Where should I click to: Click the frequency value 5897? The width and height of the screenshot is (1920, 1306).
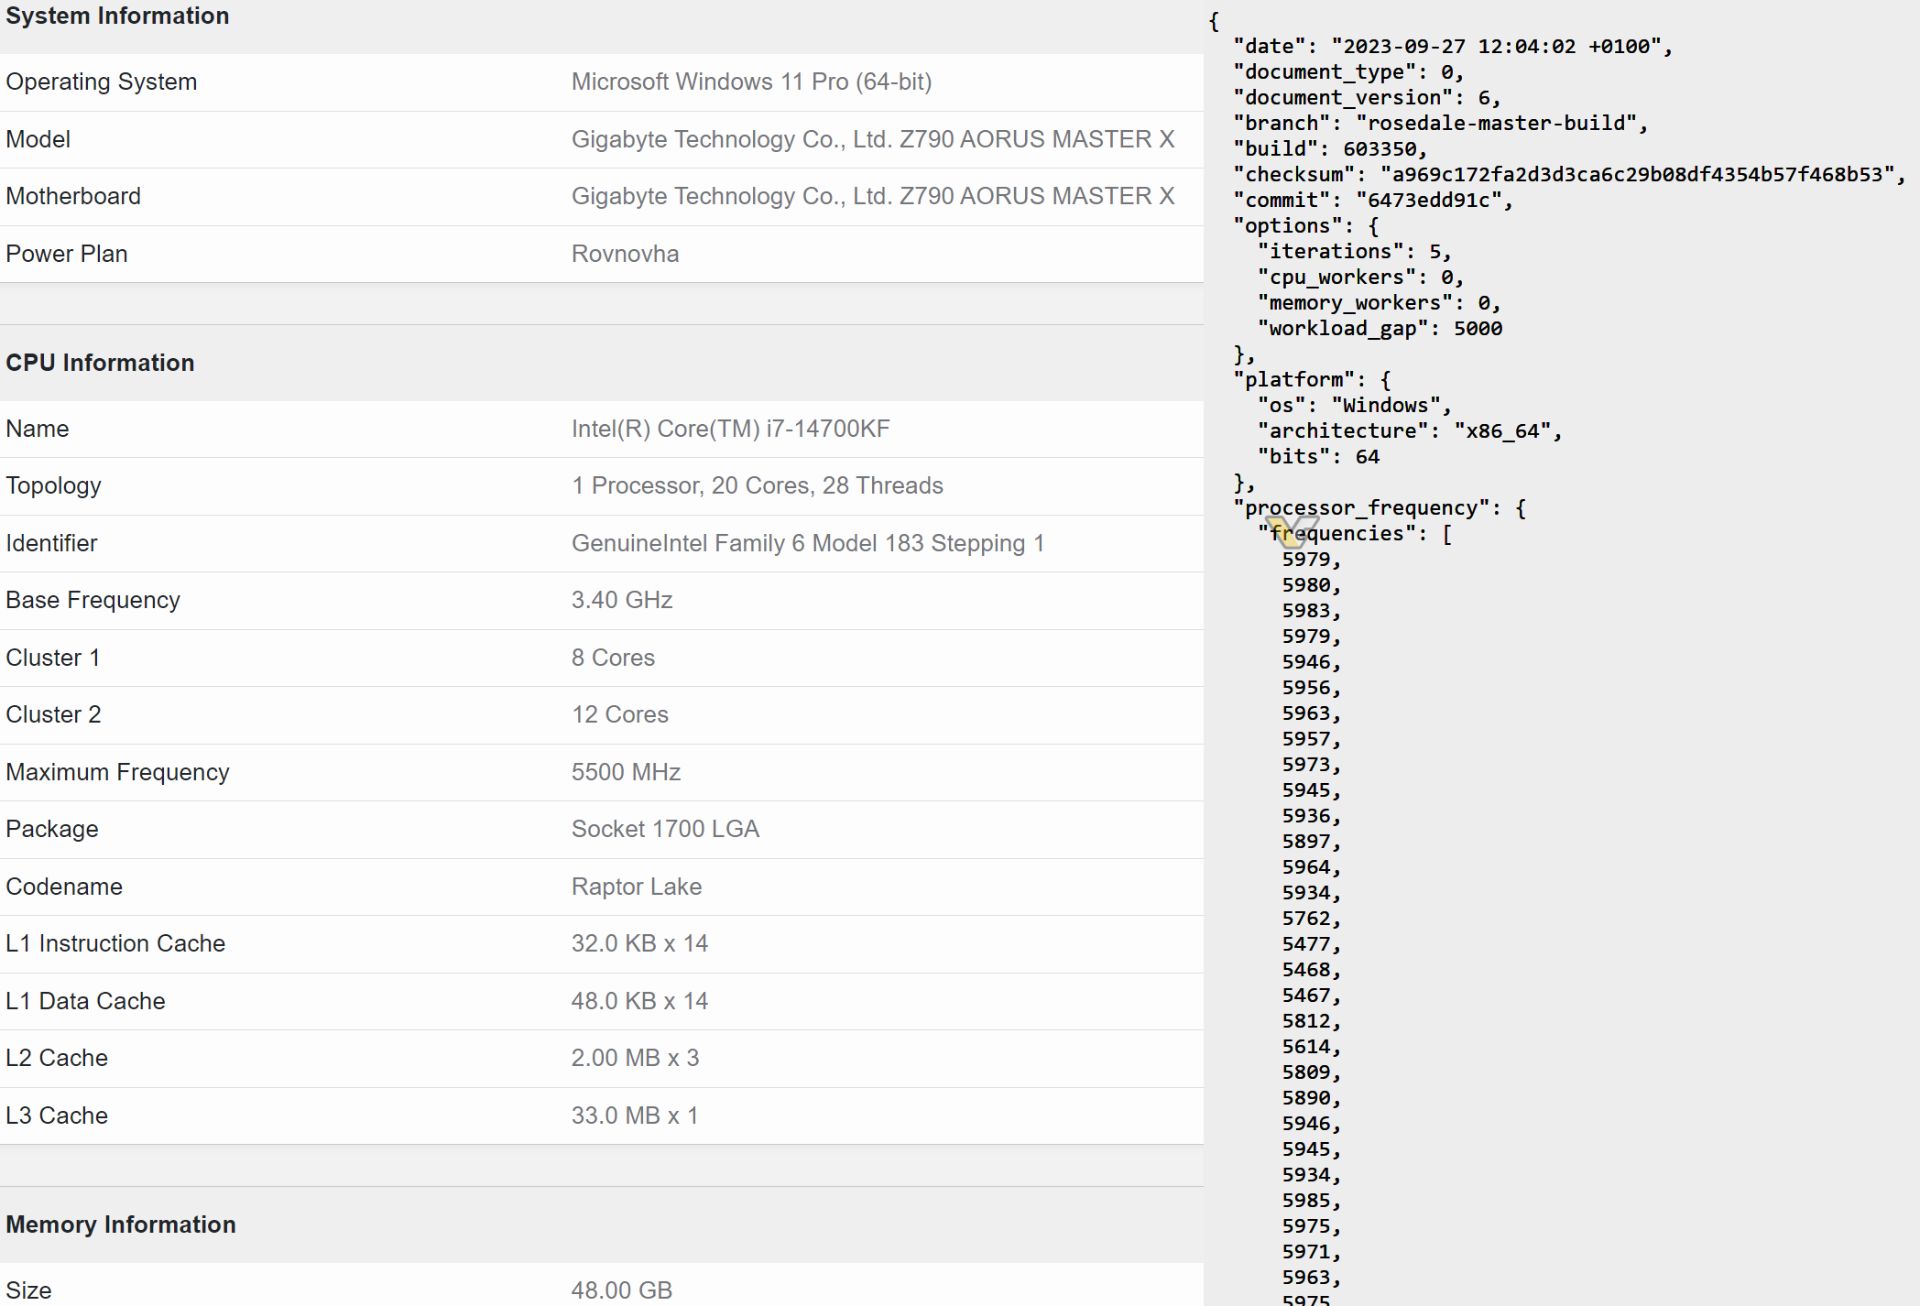pyautogui.click(x=1306, y=842)
